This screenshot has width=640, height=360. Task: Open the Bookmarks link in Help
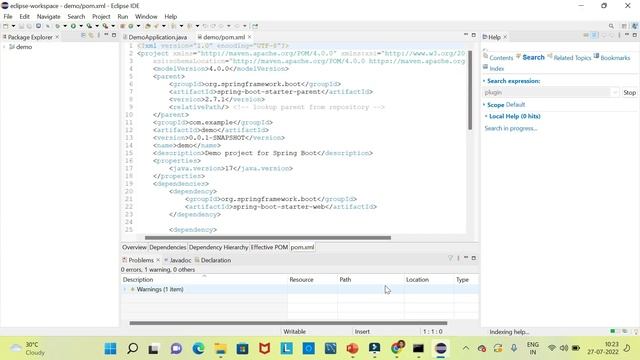615,58
